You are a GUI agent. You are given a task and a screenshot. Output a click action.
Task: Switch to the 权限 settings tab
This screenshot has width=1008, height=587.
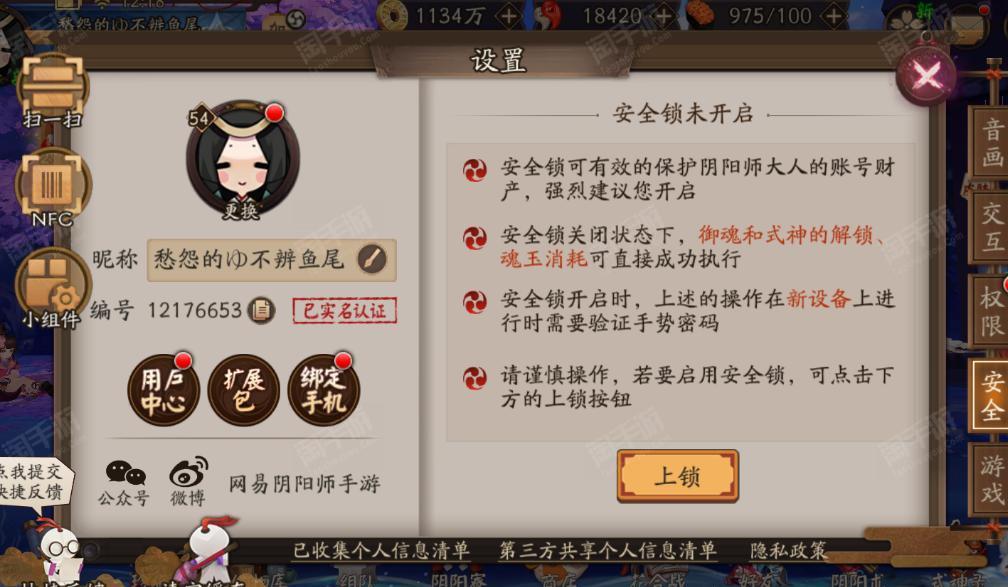coord(990,311)
